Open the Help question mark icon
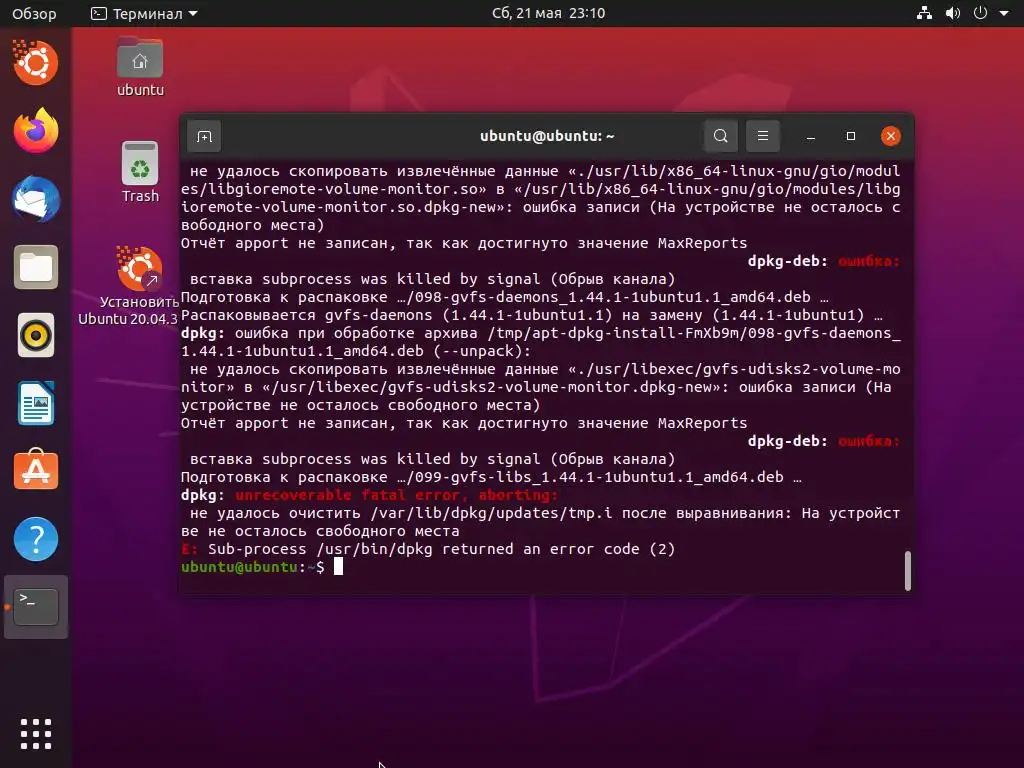The image size is (1024, 768). (x=36, y=539)
